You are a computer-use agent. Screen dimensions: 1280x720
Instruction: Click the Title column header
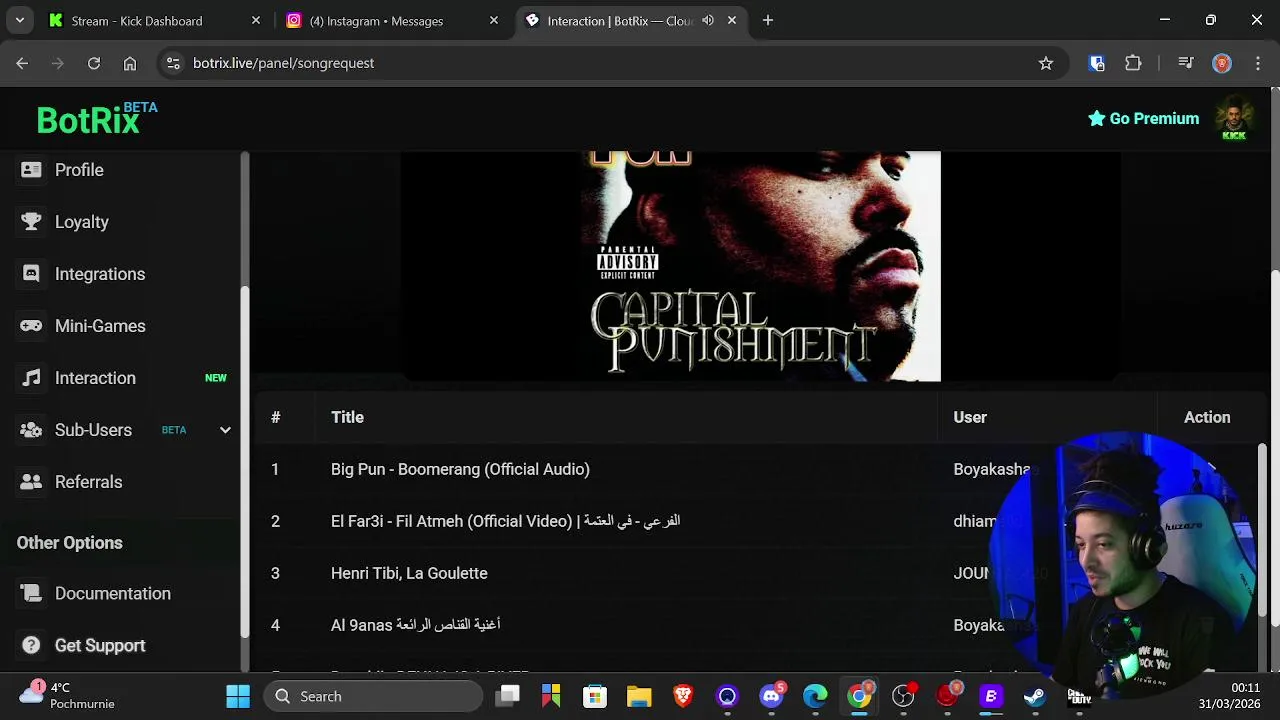point(347,417)
